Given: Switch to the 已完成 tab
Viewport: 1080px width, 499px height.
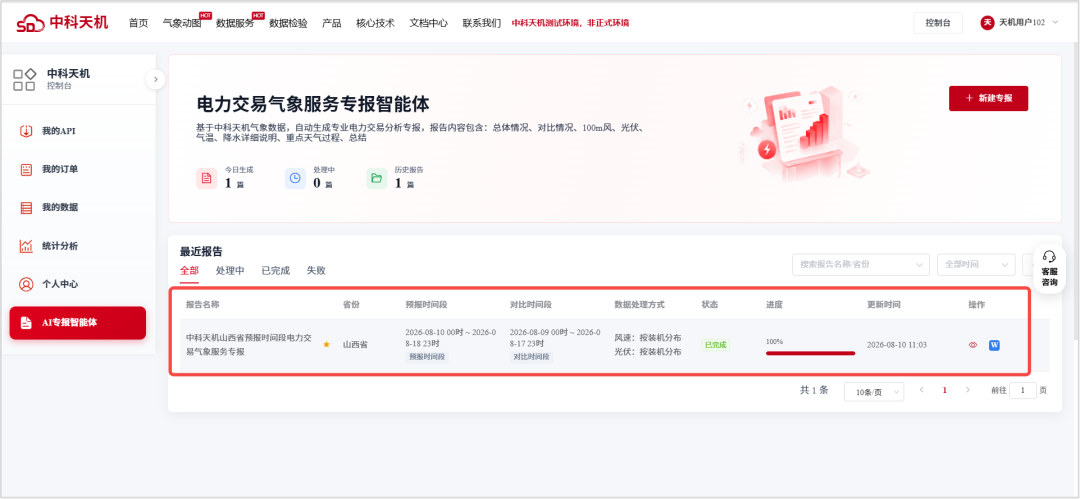Looking at the screenshot, I should 276,271.
